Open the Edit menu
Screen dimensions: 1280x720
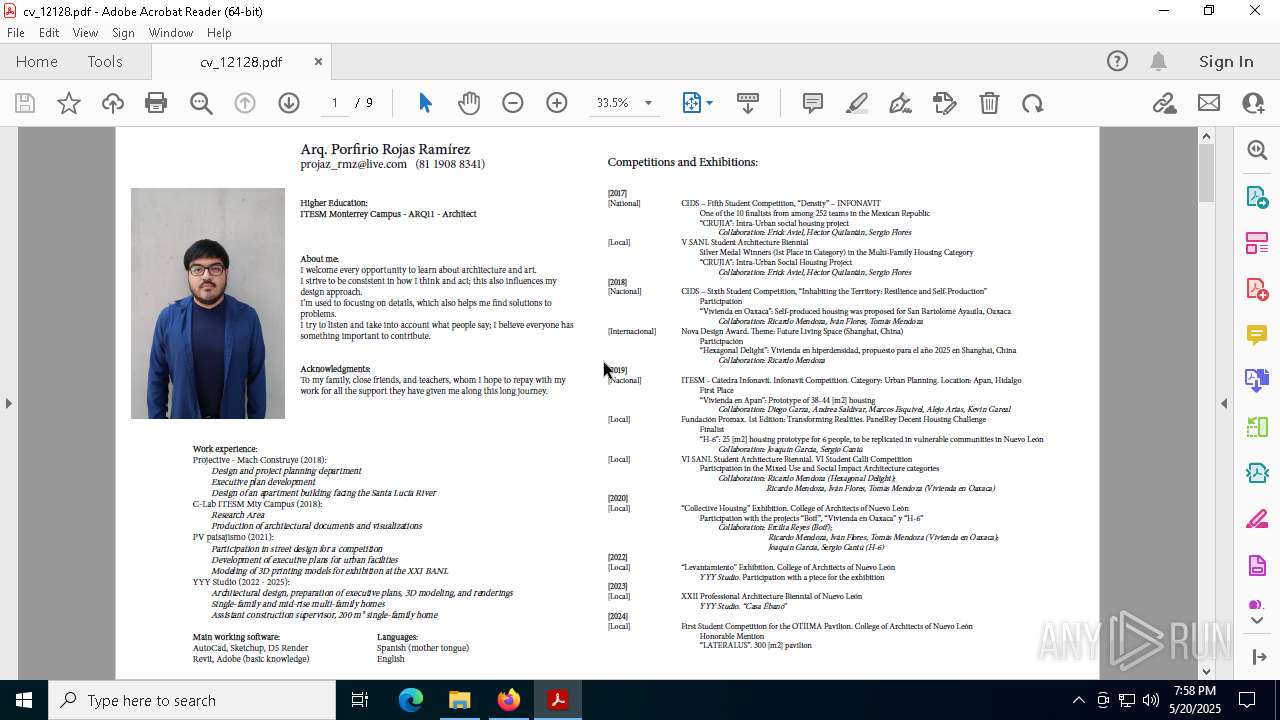click(x=49, y=33)
